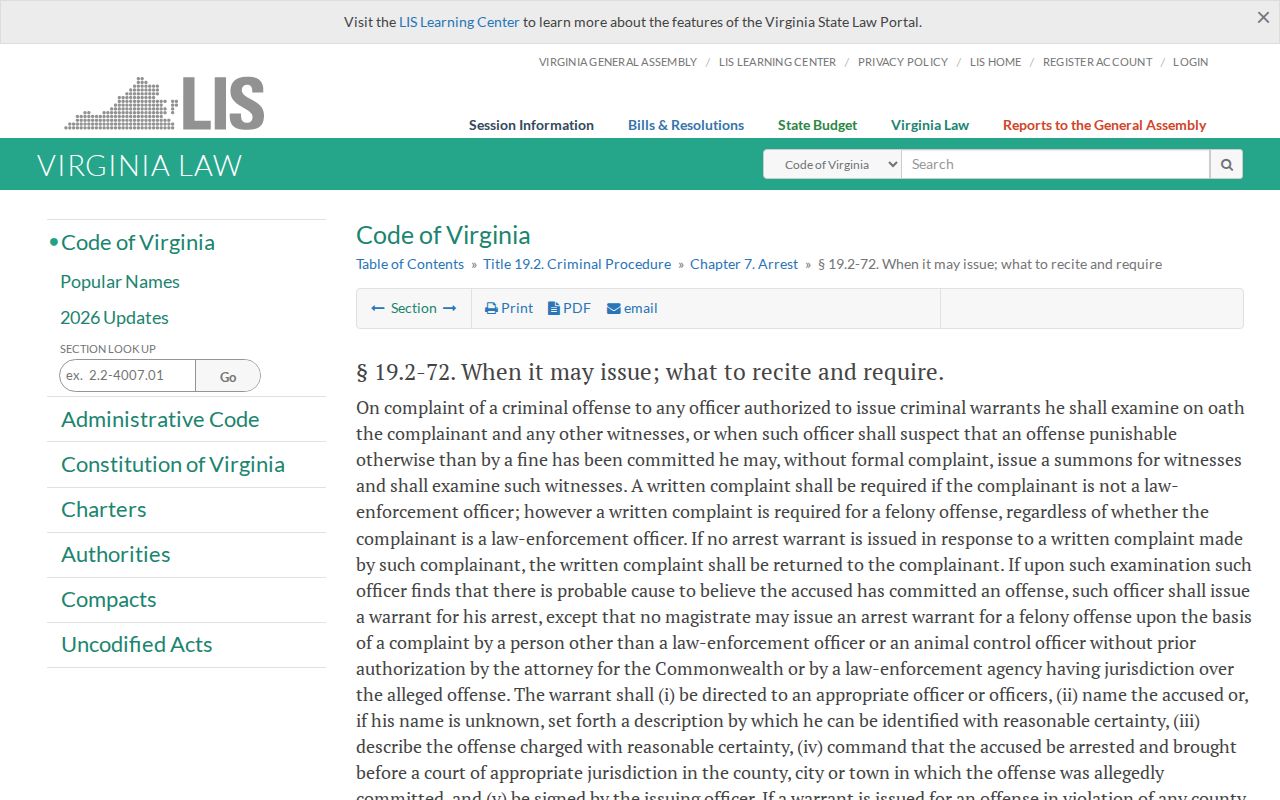Focus the Search text field
The width and height of the screenshot is (1280, 800).
coord(1056,164)
